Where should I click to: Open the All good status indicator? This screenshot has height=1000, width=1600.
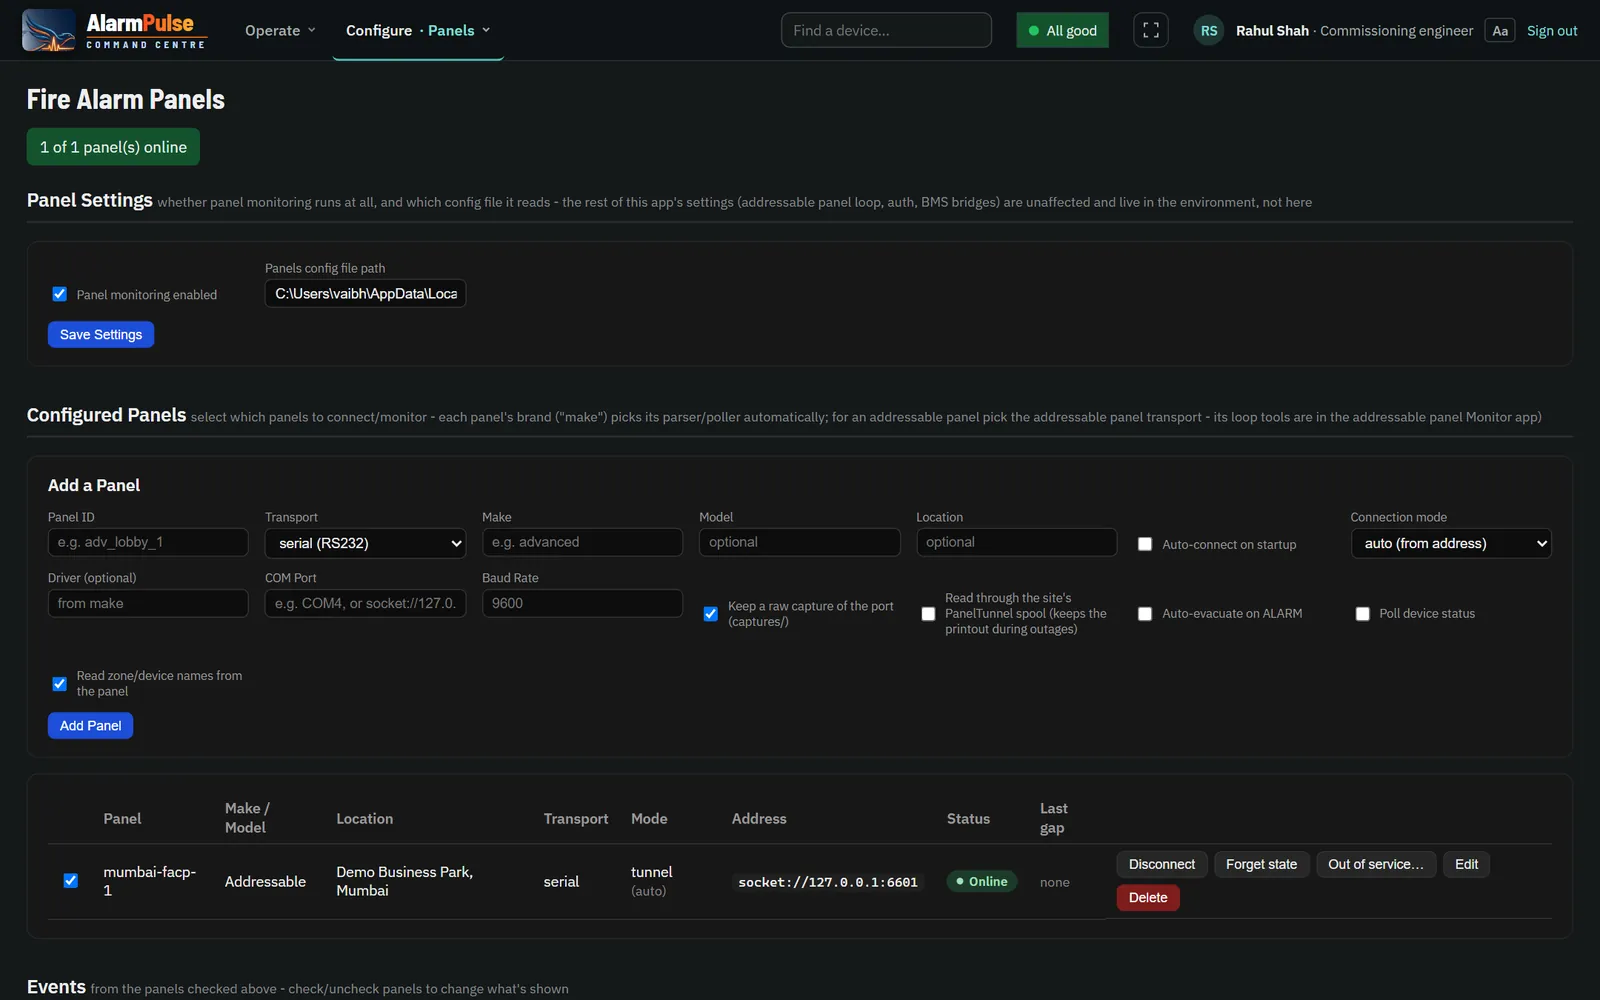[x=1062, y=30]
